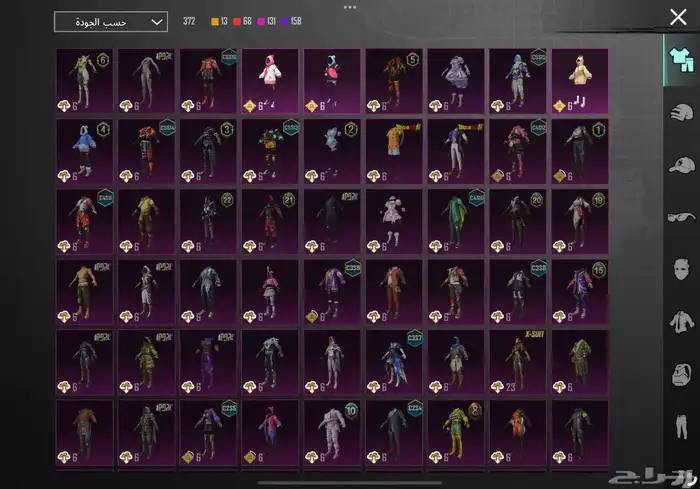Open the Glasses category in sidebar
Image resolution: width=700 pixels, height=489 pixels.
click(x=681, y=217)
